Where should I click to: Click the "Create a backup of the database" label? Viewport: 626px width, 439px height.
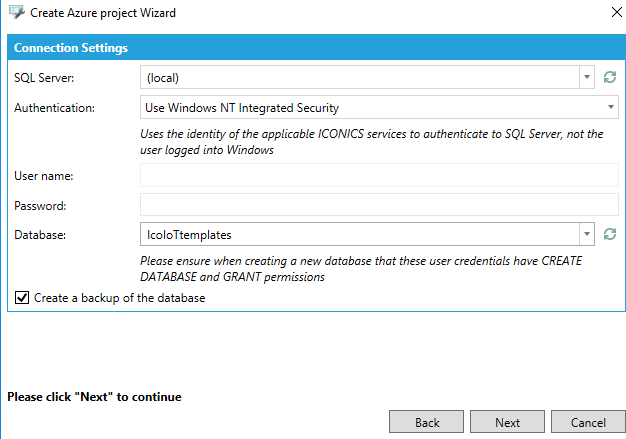click(x=120, y=298)
